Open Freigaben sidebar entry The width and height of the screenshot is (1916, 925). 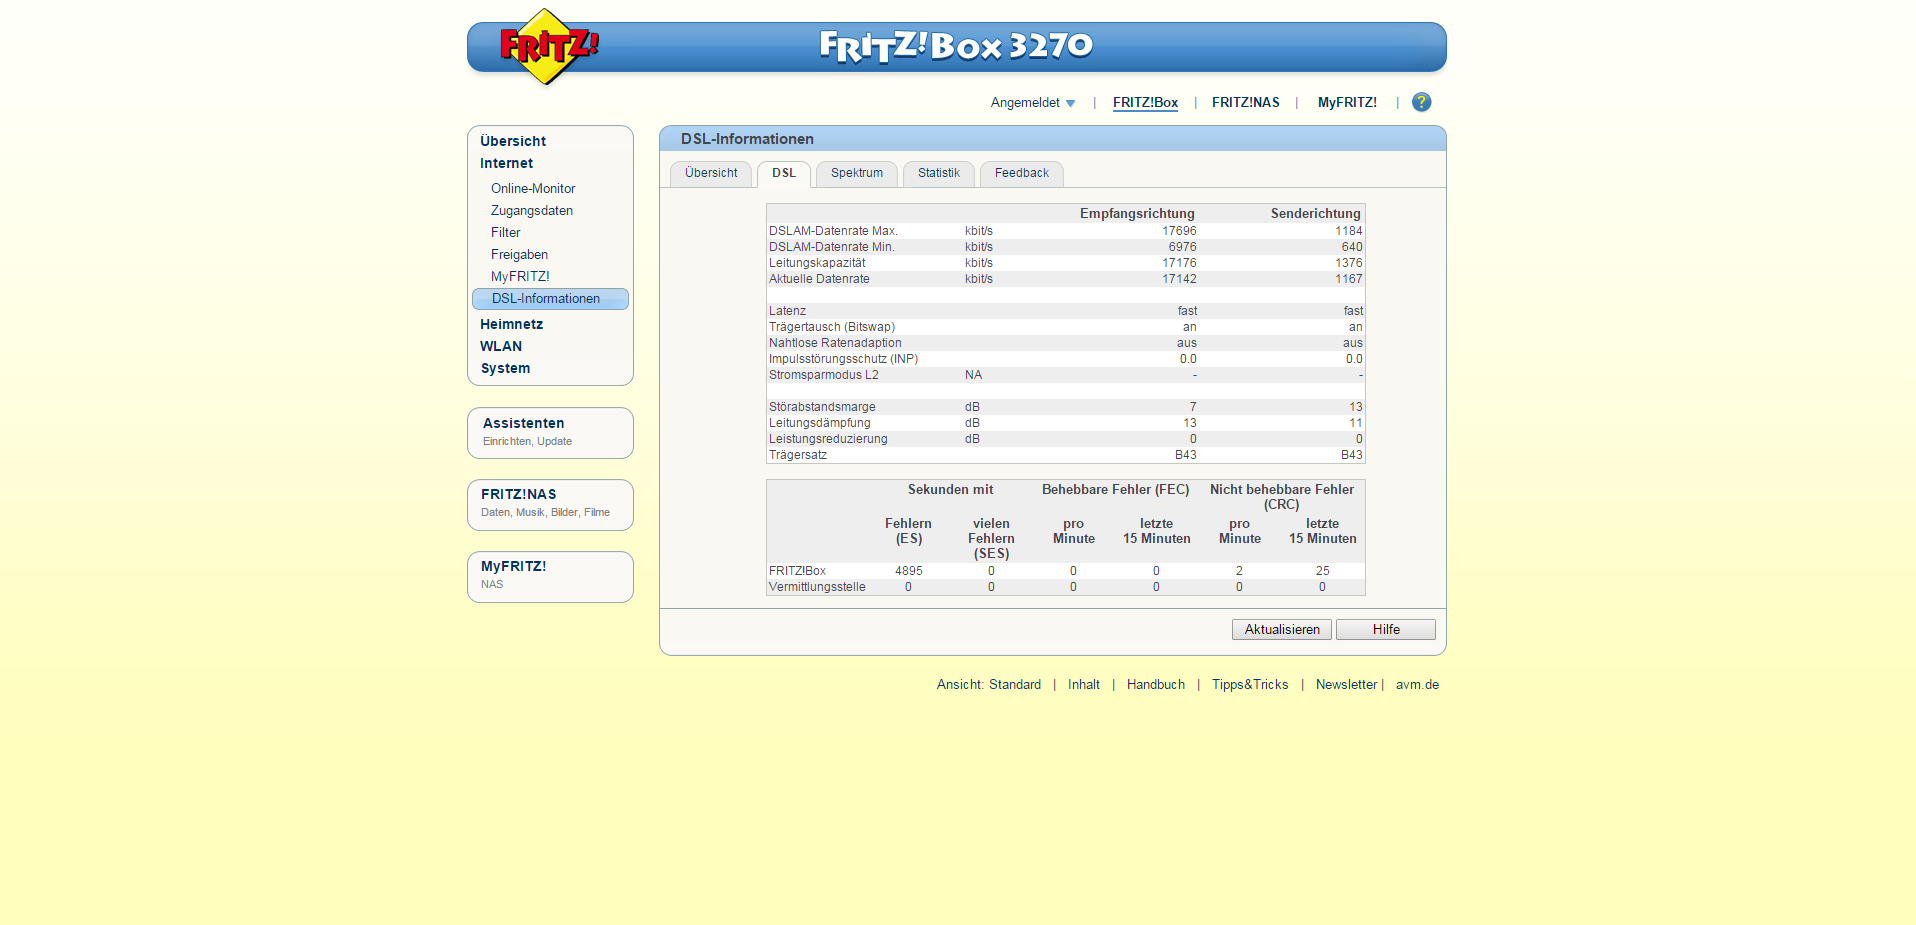click(x=519, y=254)
